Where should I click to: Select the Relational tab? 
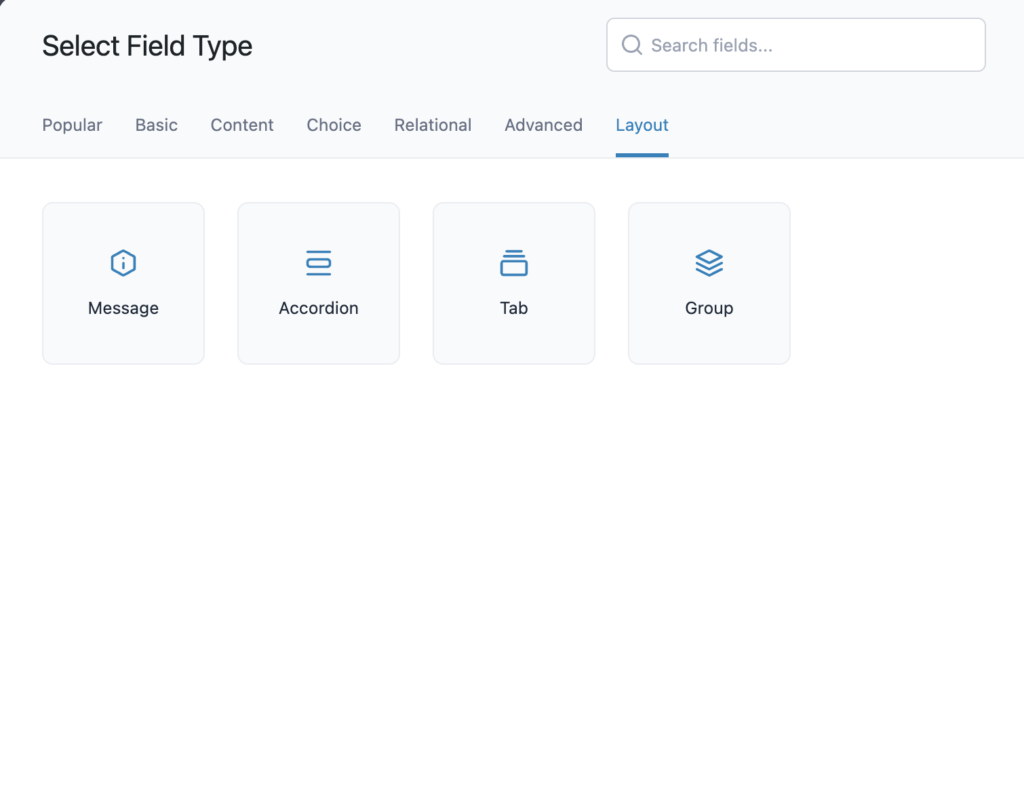(432, 125)
